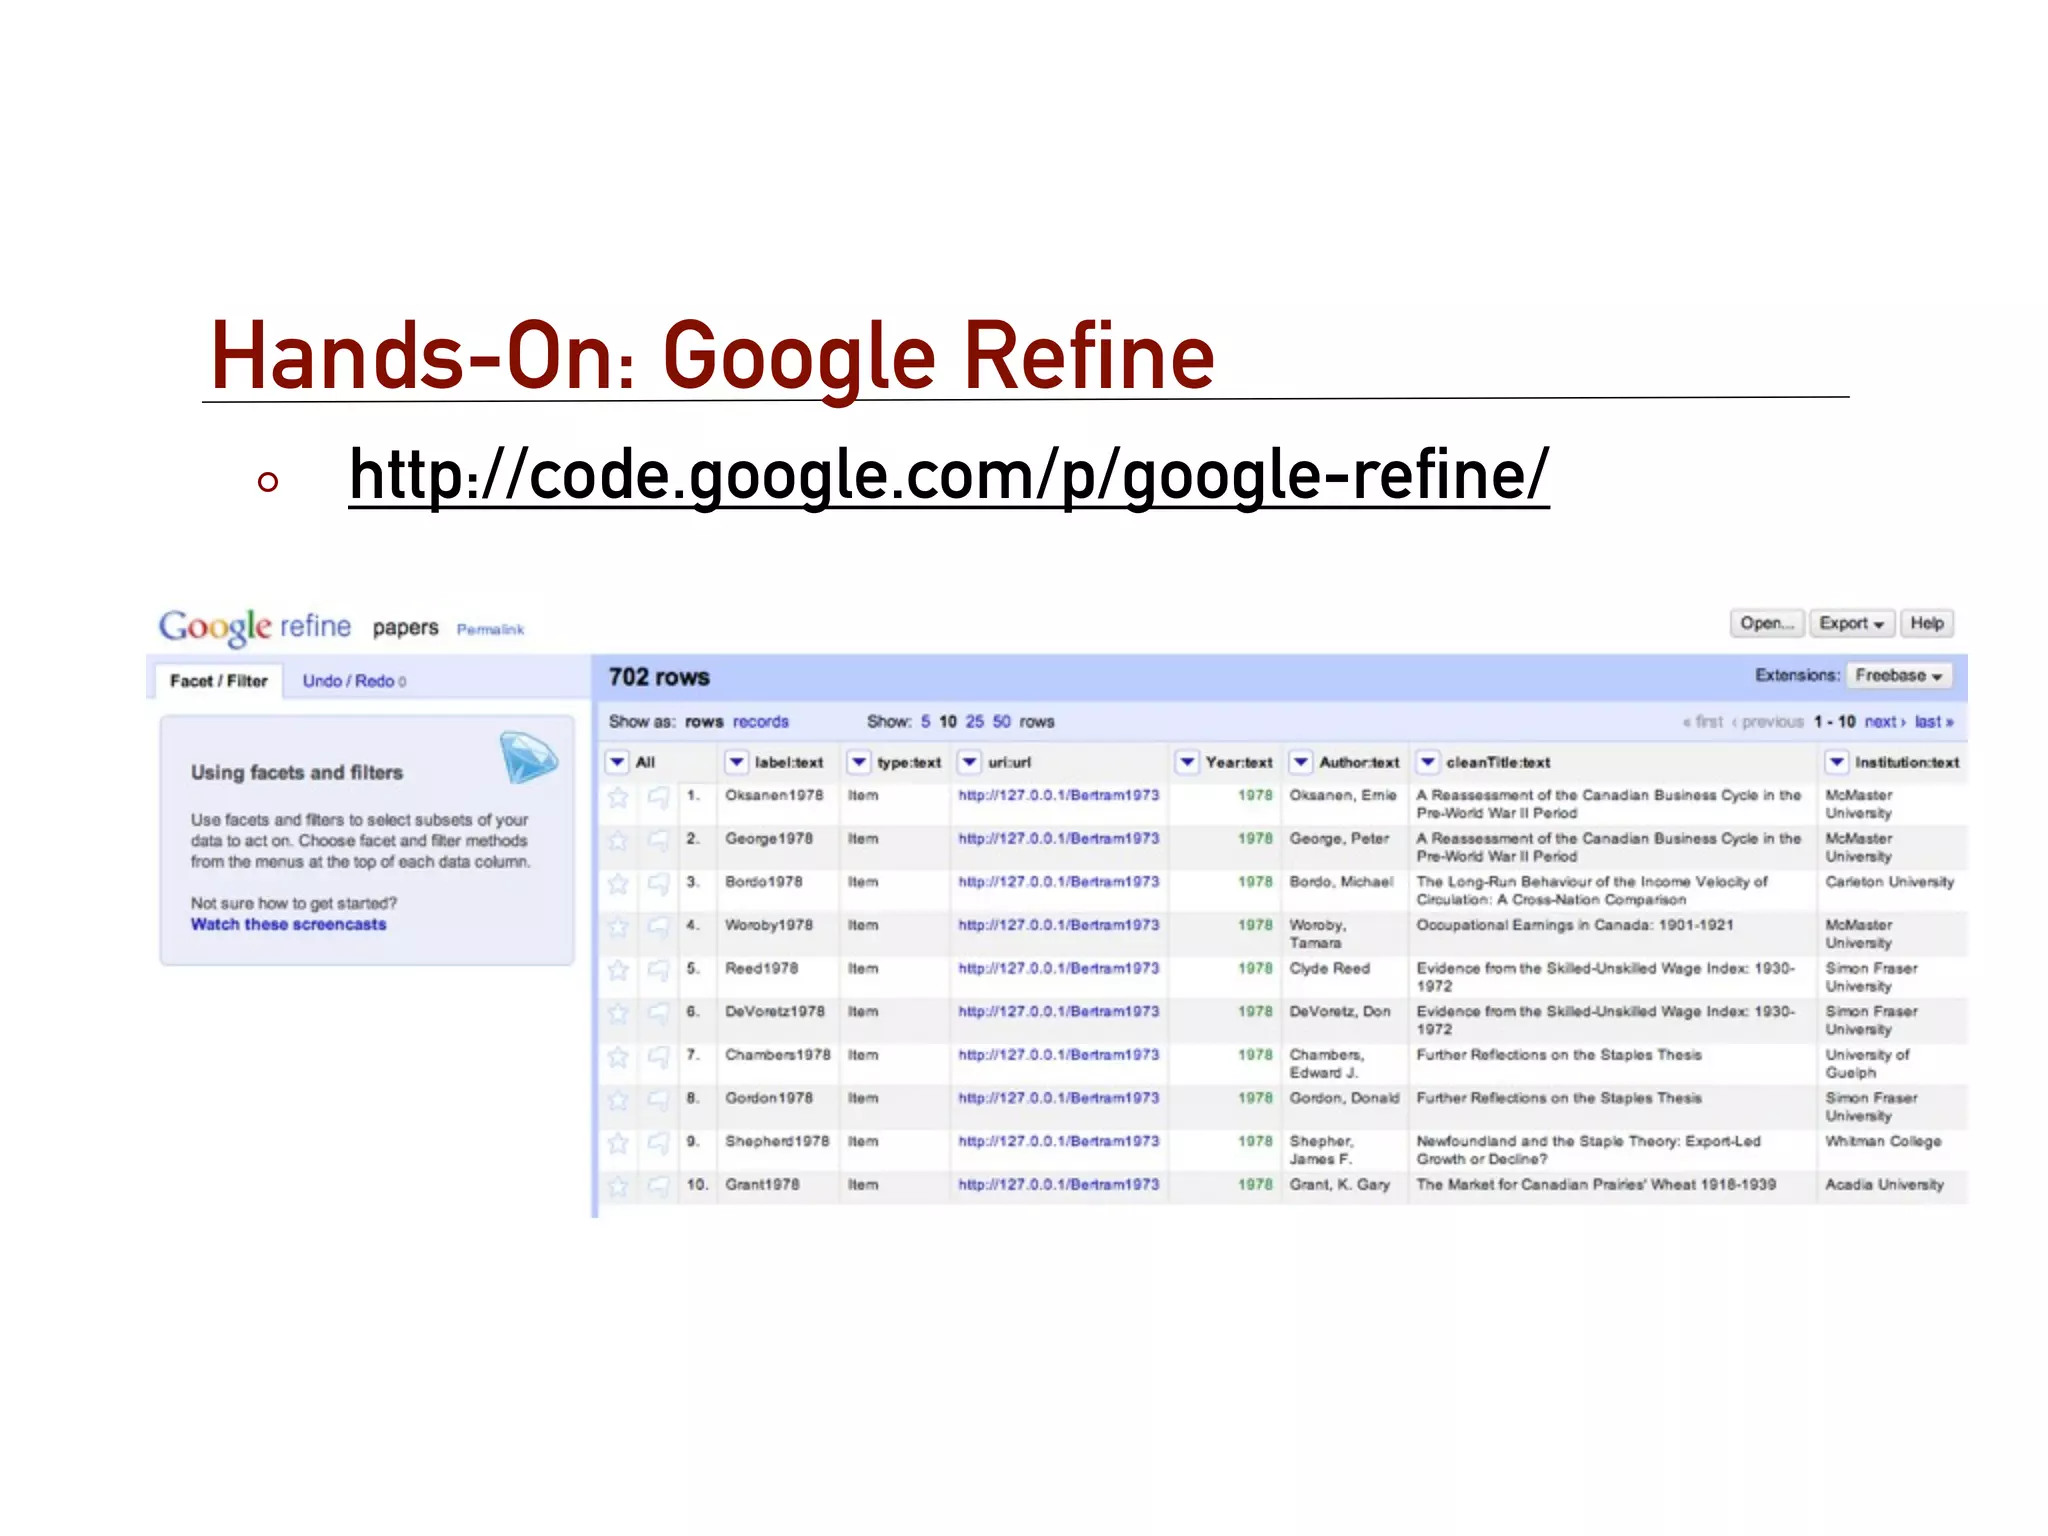Click the blue diamond facet icon
The width and height of the screenshot is (2048, 1536).
[x=528, y=757]
